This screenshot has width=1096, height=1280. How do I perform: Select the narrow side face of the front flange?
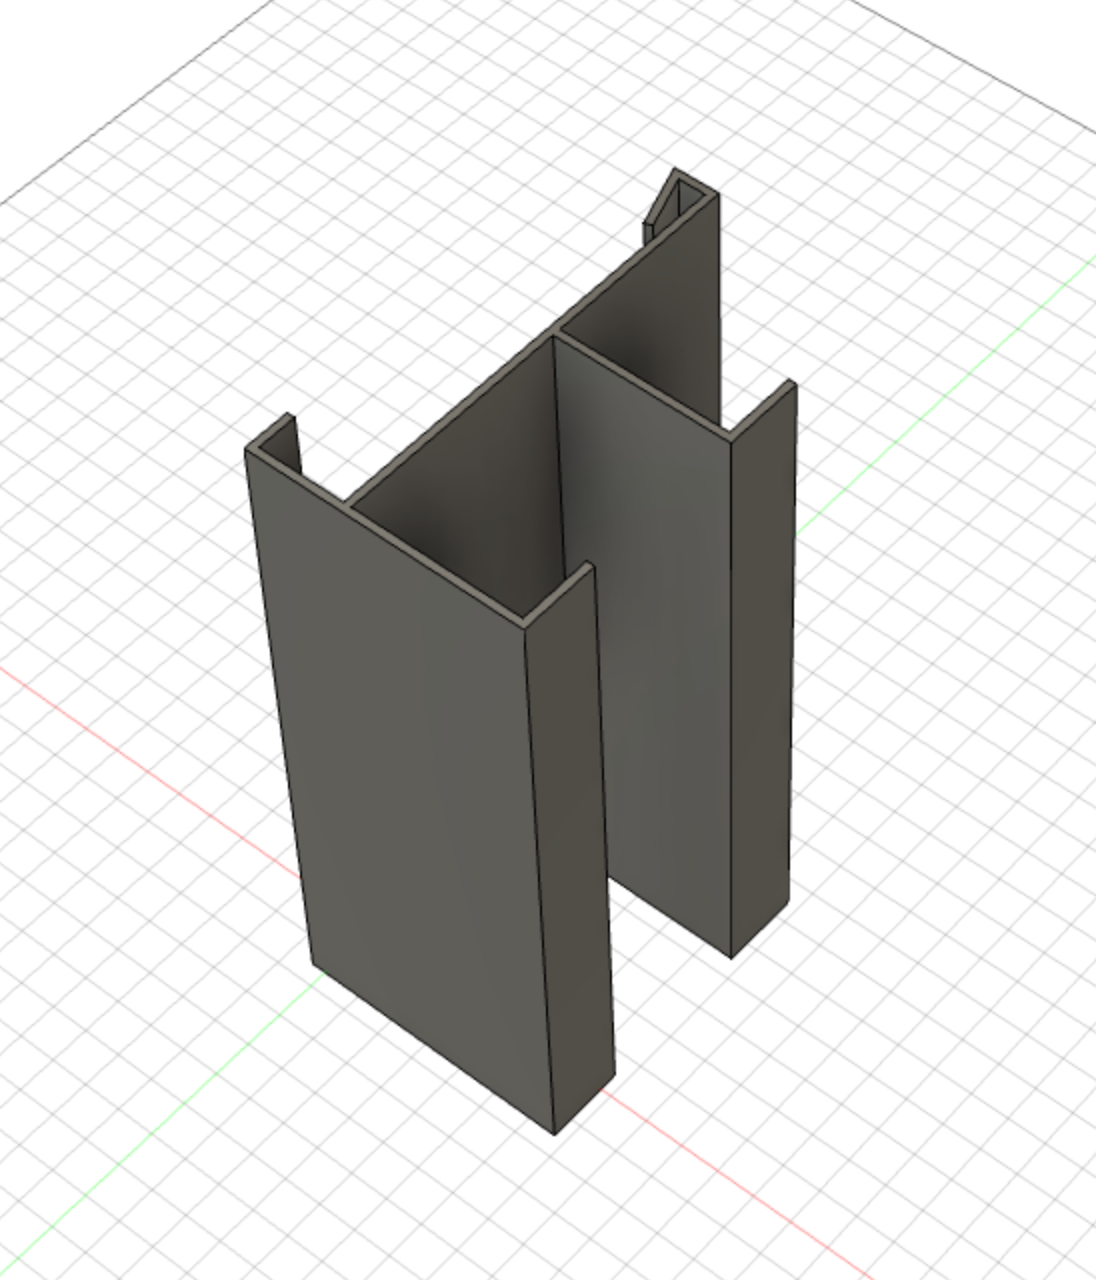click(x=570, y=850)
